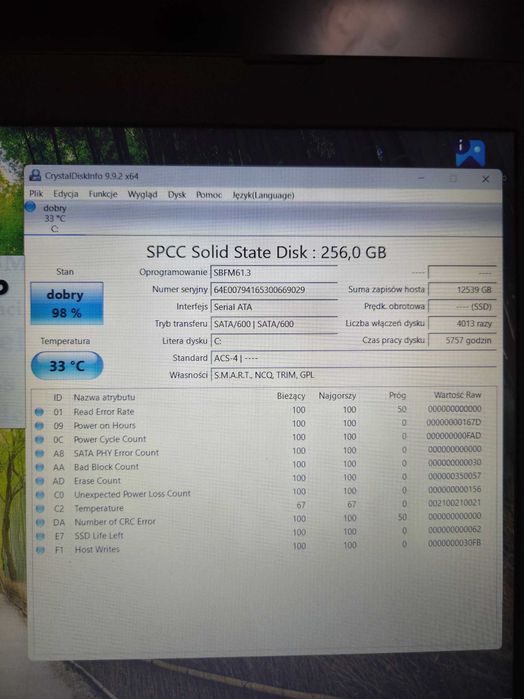Minimize the CrystalDiskInfo window
Screen dimensions: 524x699
[x=421, y=178]
